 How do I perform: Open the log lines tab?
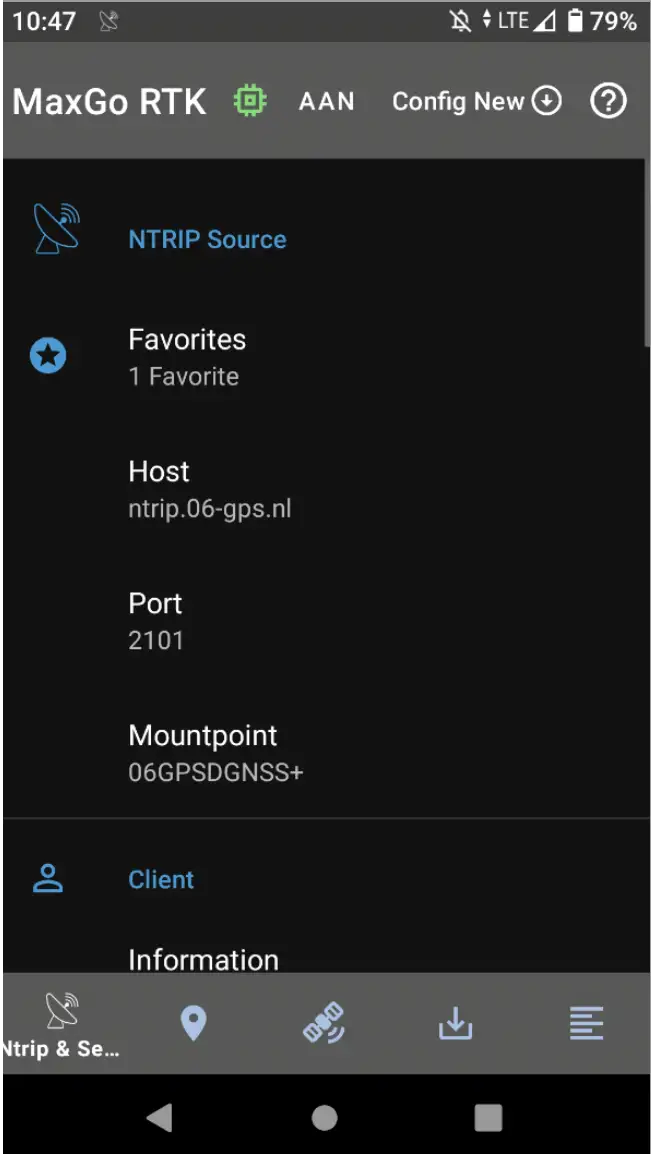click(586, 1023)
